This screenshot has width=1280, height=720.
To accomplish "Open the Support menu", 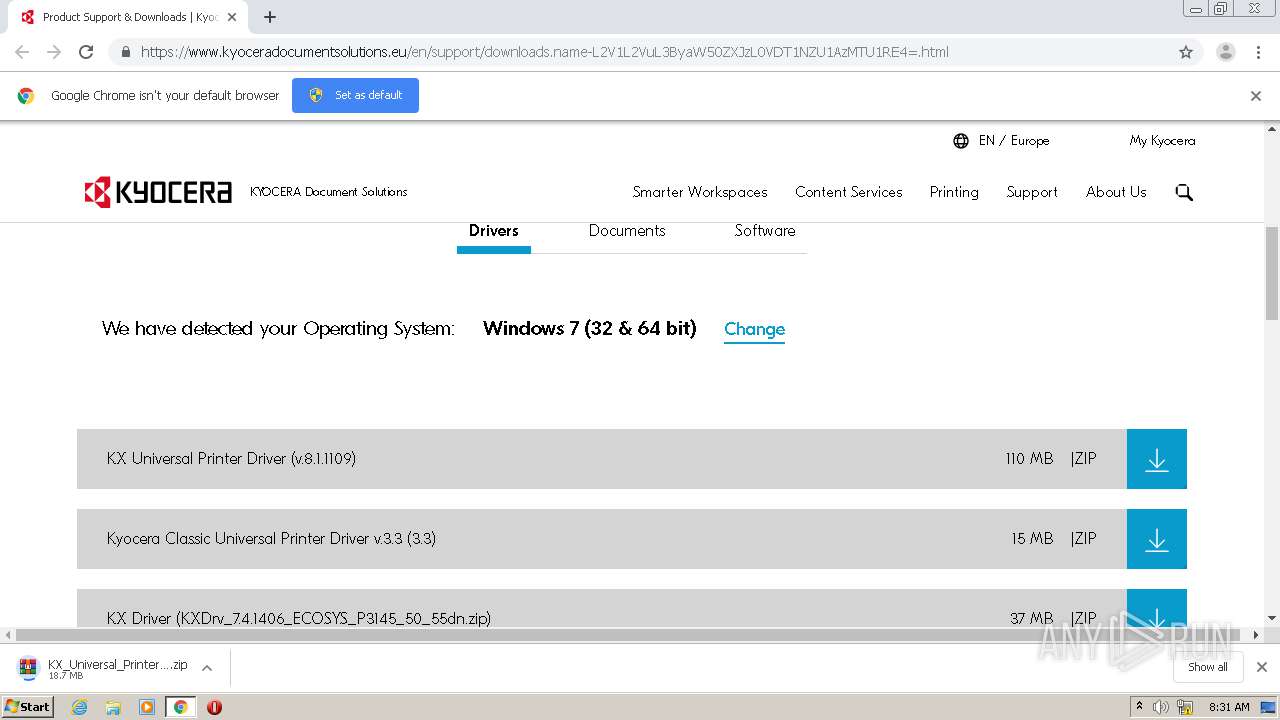I will pyautogui.click(x=1032, y=192).
